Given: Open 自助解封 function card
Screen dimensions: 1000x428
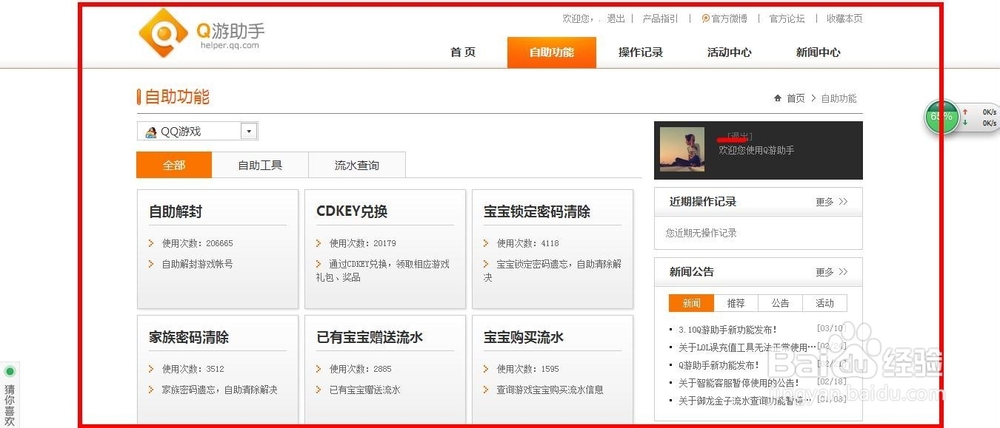Looking at the screenshot, I should 217,249.
